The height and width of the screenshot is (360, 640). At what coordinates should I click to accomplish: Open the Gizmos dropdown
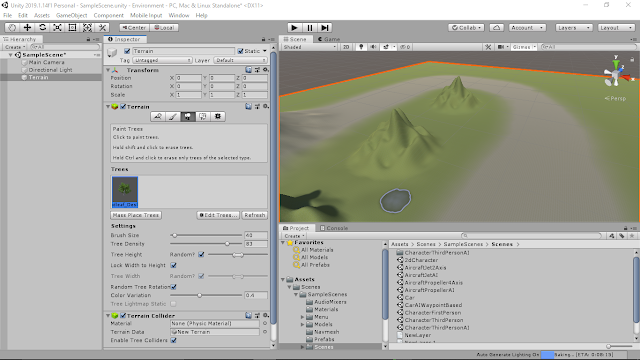coord(524,47)
